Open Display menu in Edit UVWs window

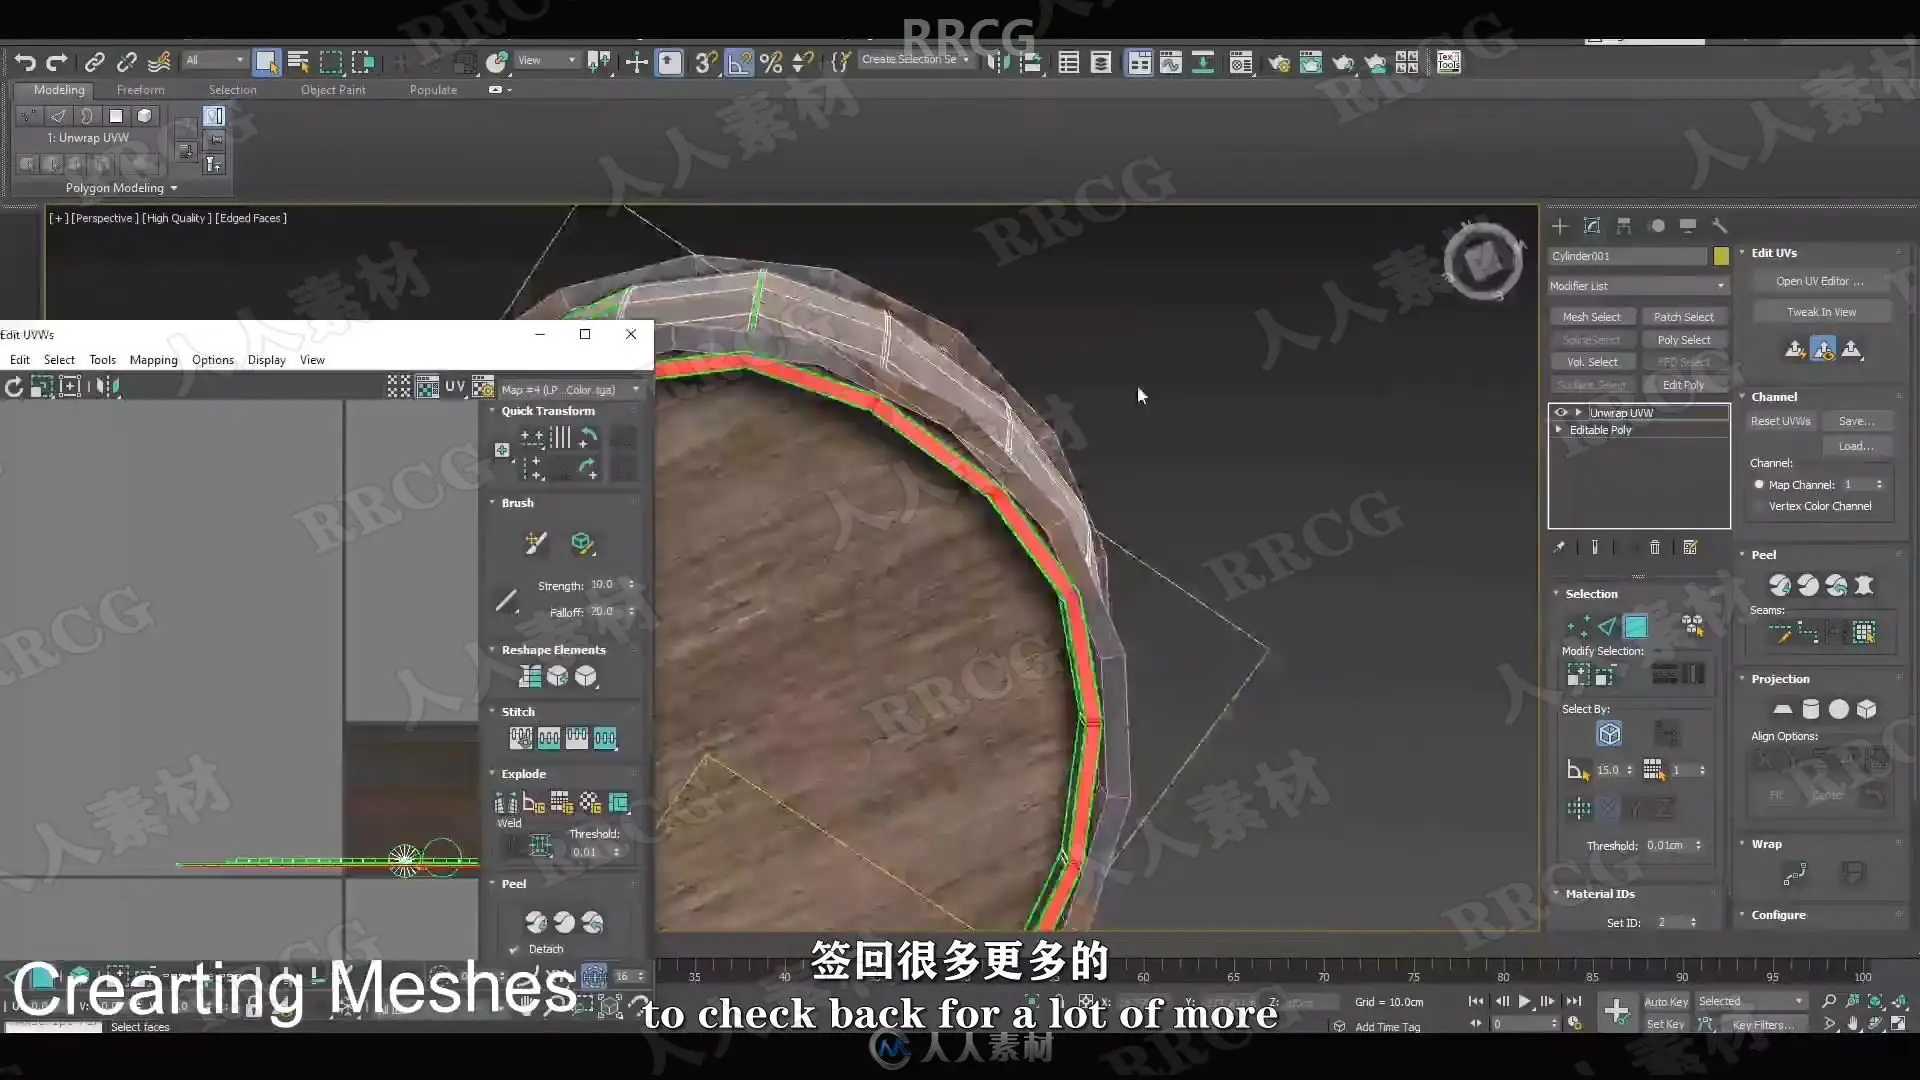pos(266,360)
